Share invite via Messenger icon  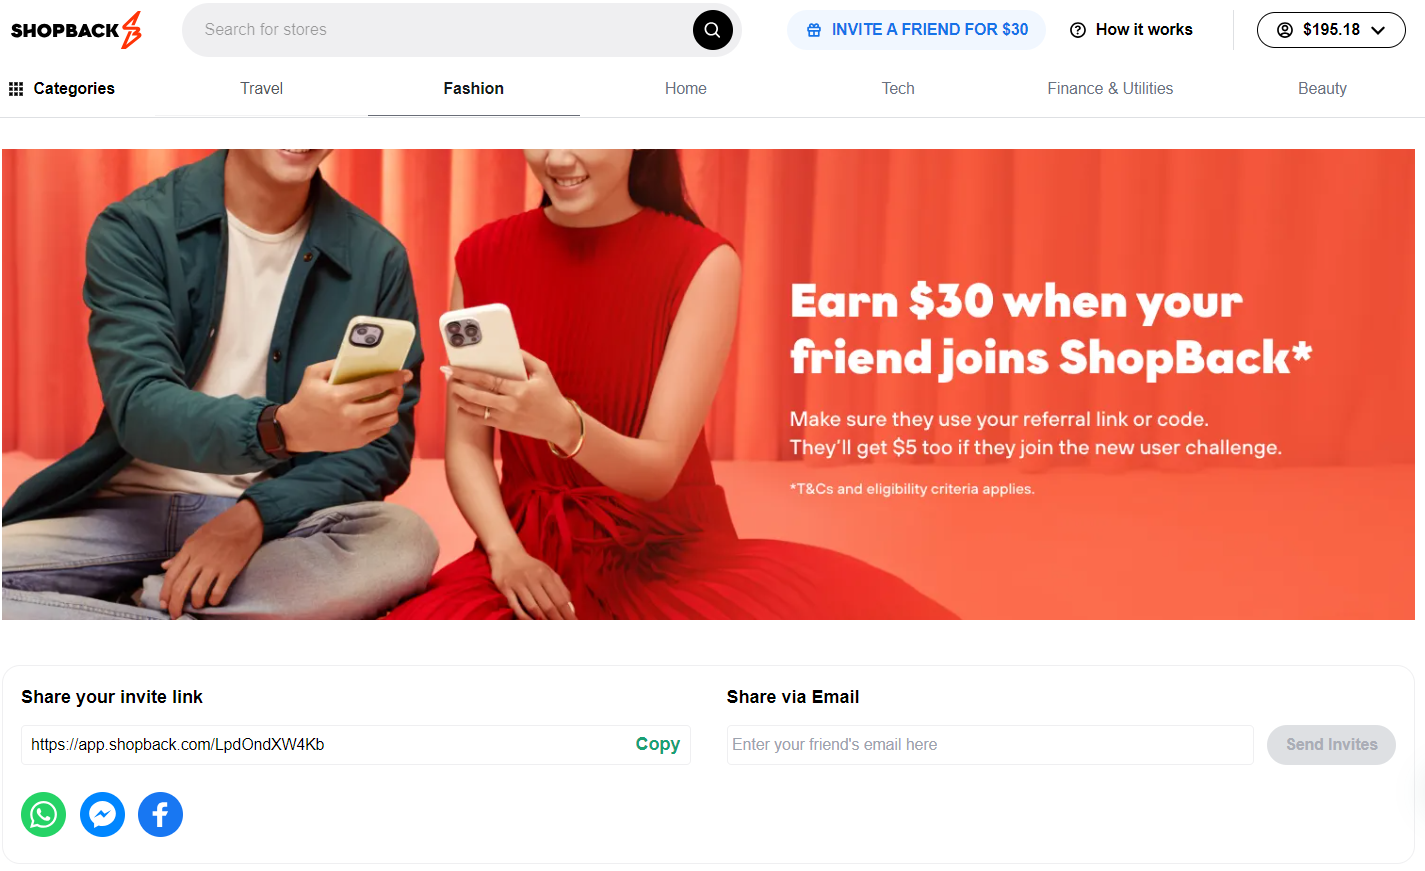102,815
